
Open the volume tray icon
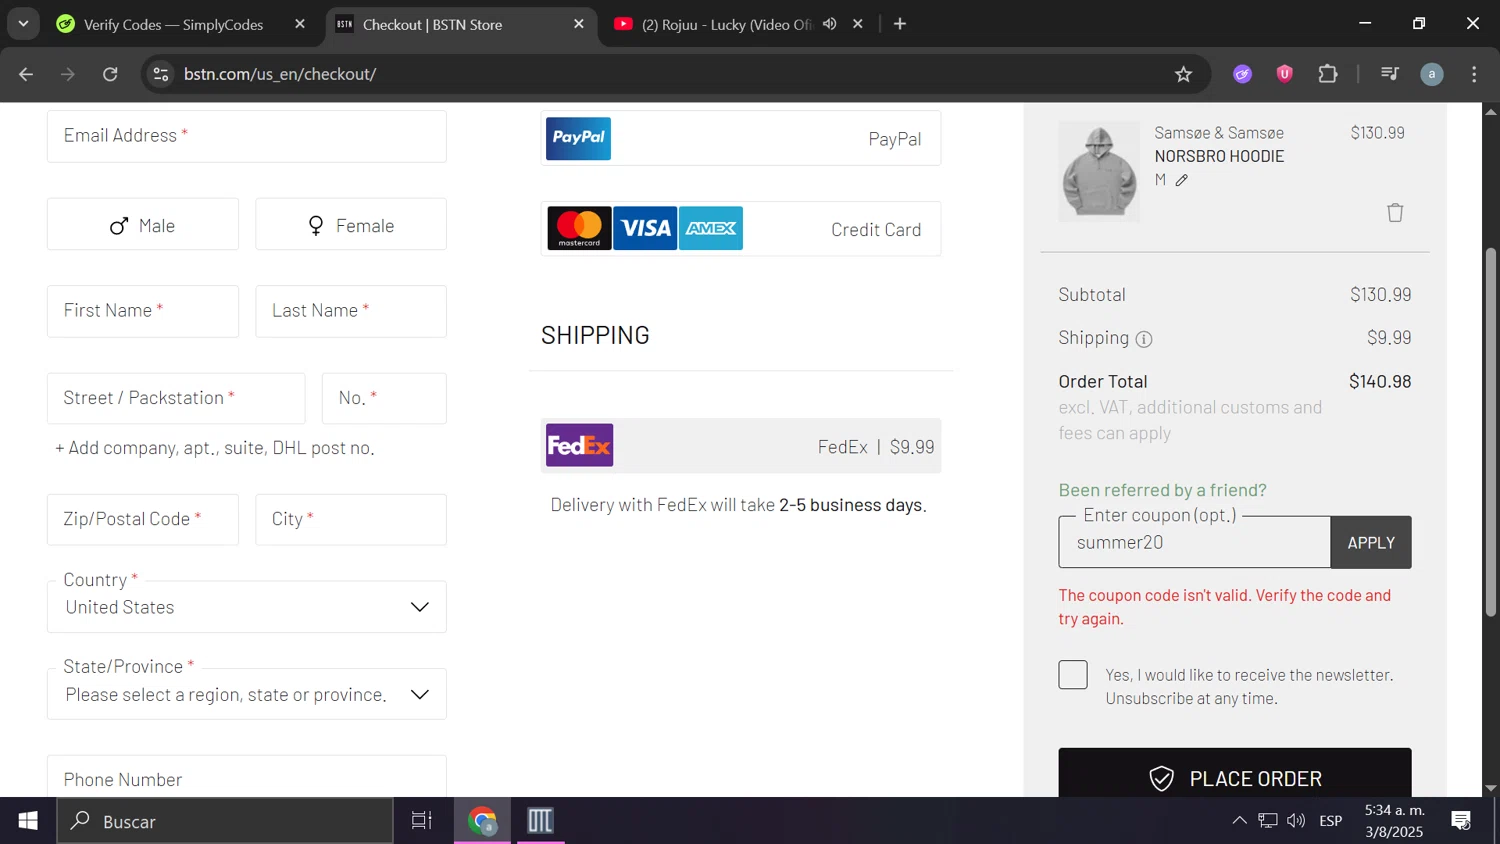tap(1296, 821)
